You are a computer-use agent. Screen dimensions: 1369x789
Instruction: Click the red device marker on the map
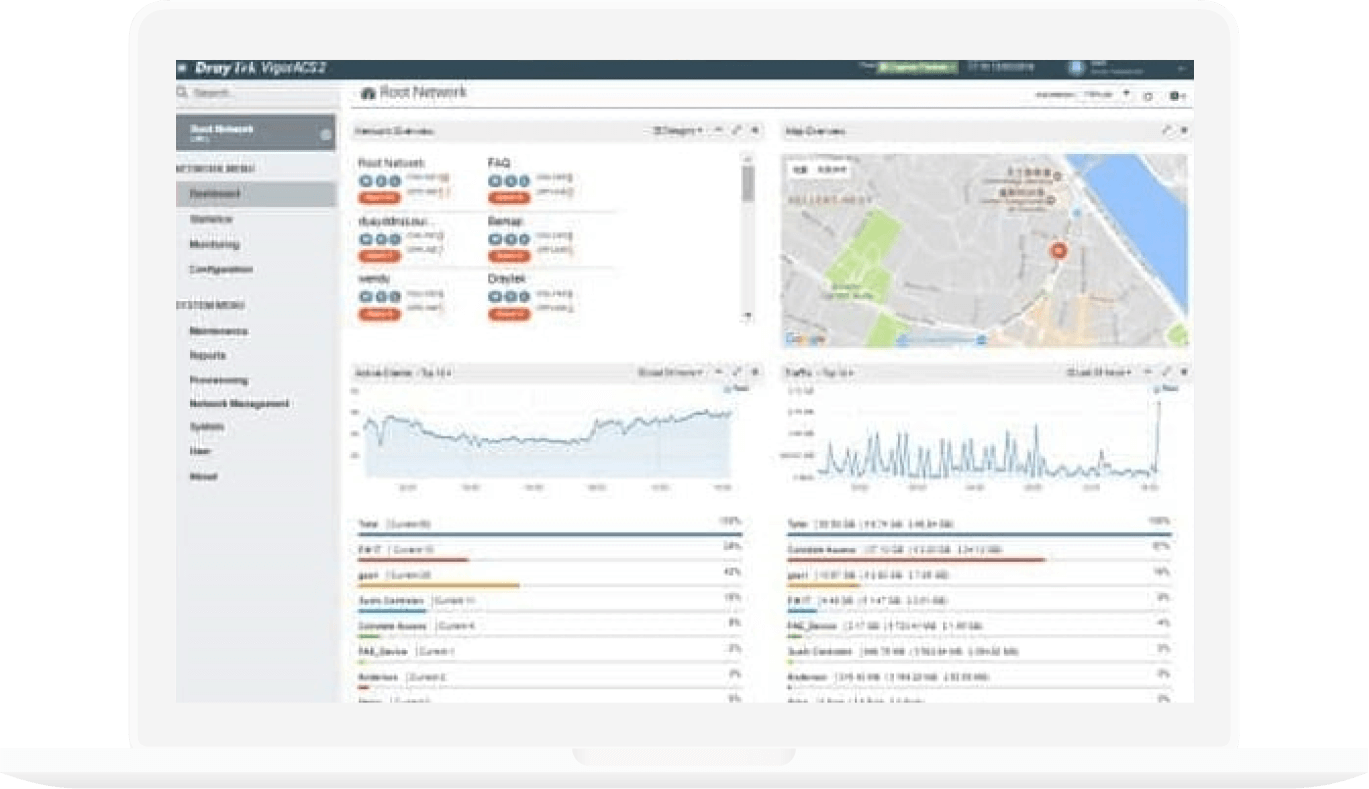pos(1059,250)
